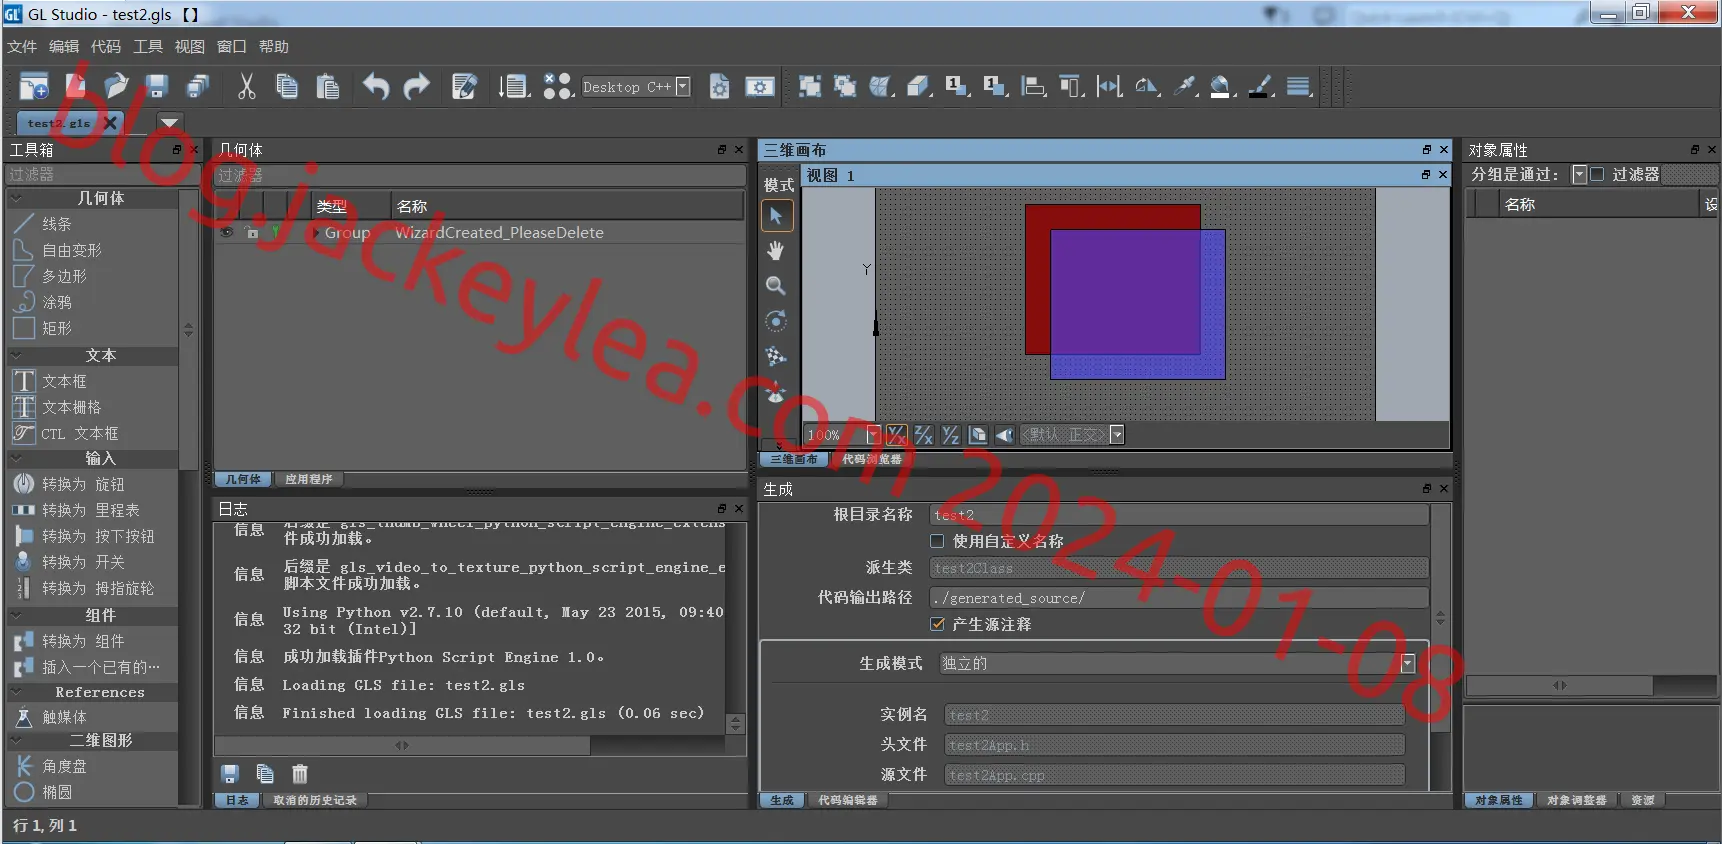Select the Pan hand tool in canvas
Image resolution: width=1722 pixels, height=844 pixels.
point(776,250)
